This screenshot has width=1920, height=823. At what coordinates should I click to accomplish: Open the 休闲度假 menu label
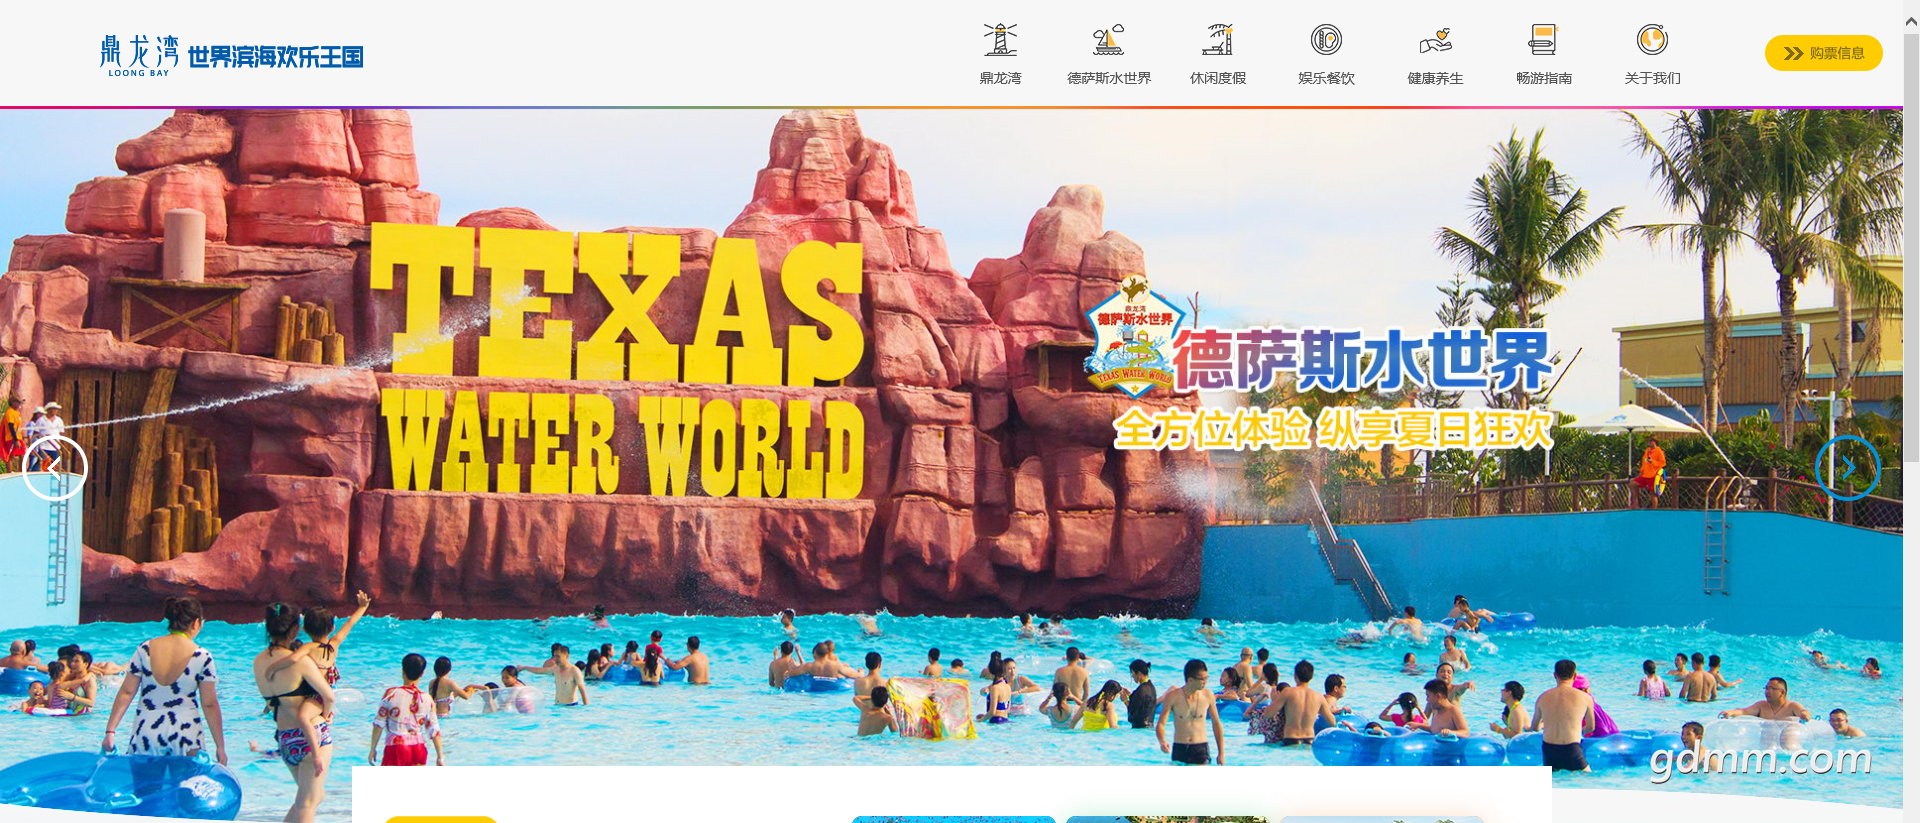click(1218, 78)
